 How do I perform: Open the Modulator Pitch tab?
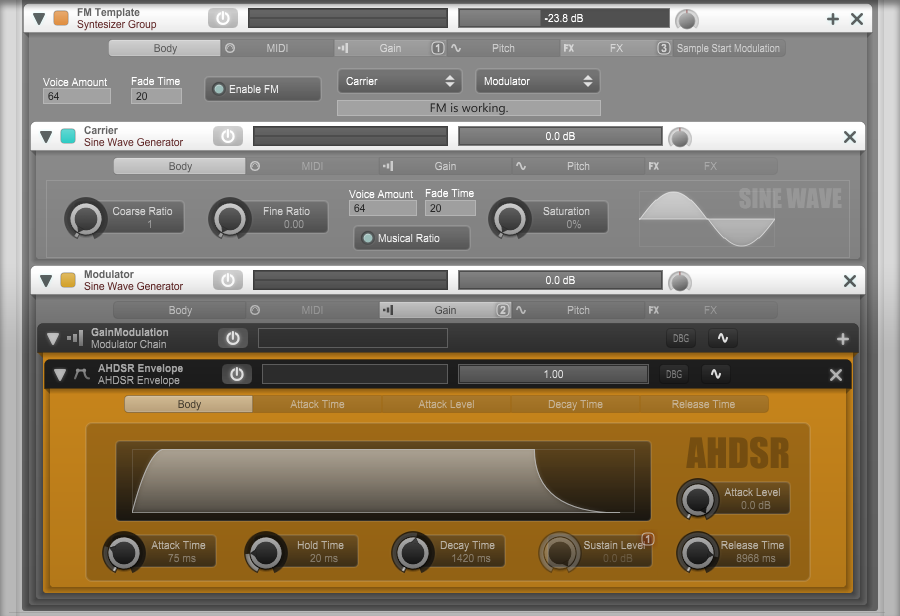tap(578, 310)
